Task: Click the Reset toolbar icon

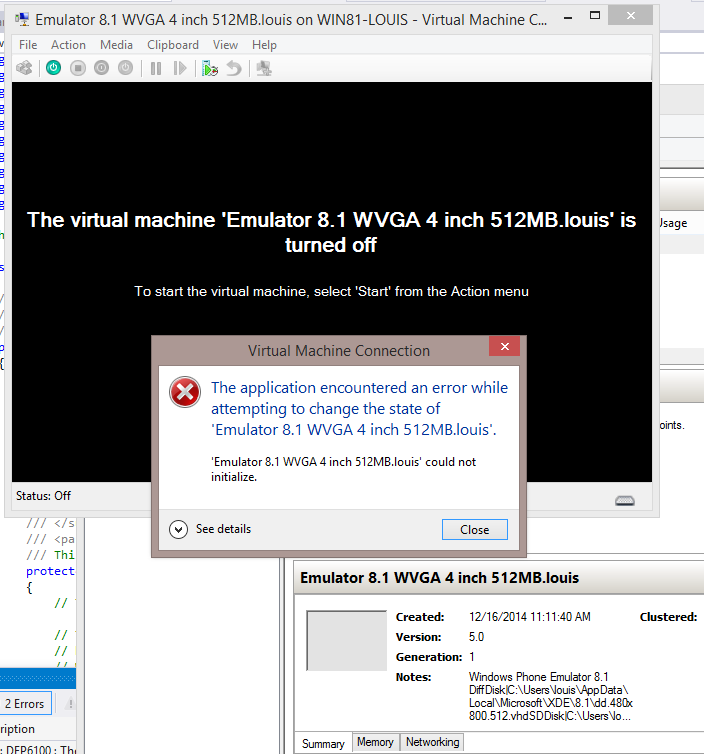Action: pos(180,68)
